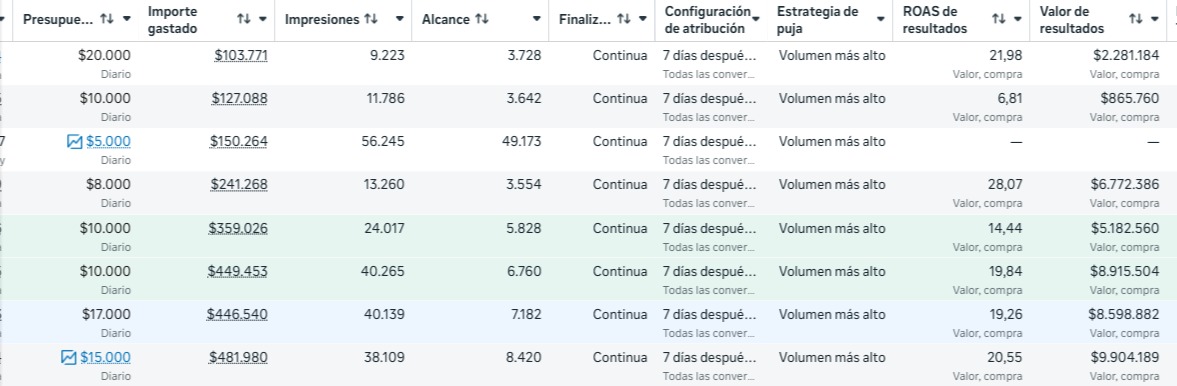
Task: Click the Estrategia de puja header label
Action: pyautogui.click(x=817, y=19)
